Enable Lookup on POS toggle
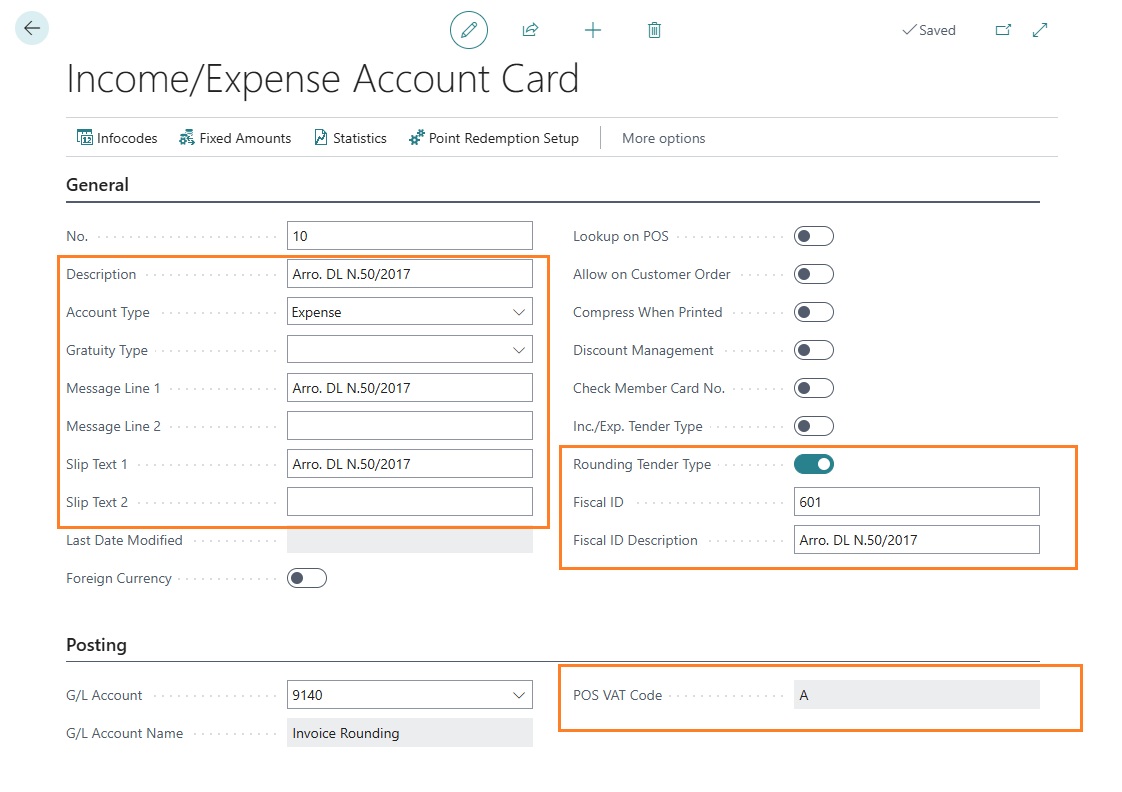Image resolution: width=1122 pixels, height=792 pixels. point(813,236)
